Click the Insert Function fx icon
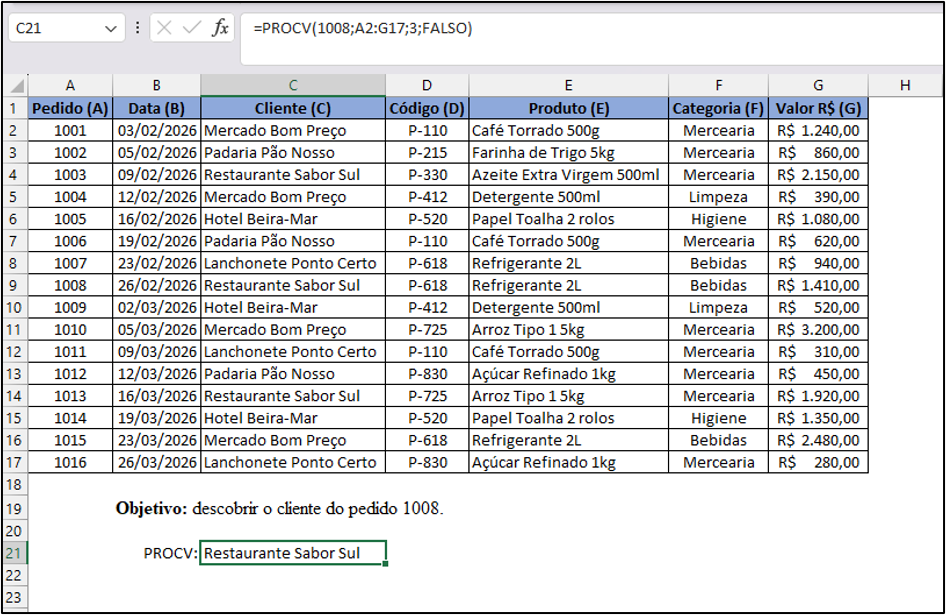 (x=220, y=28)
